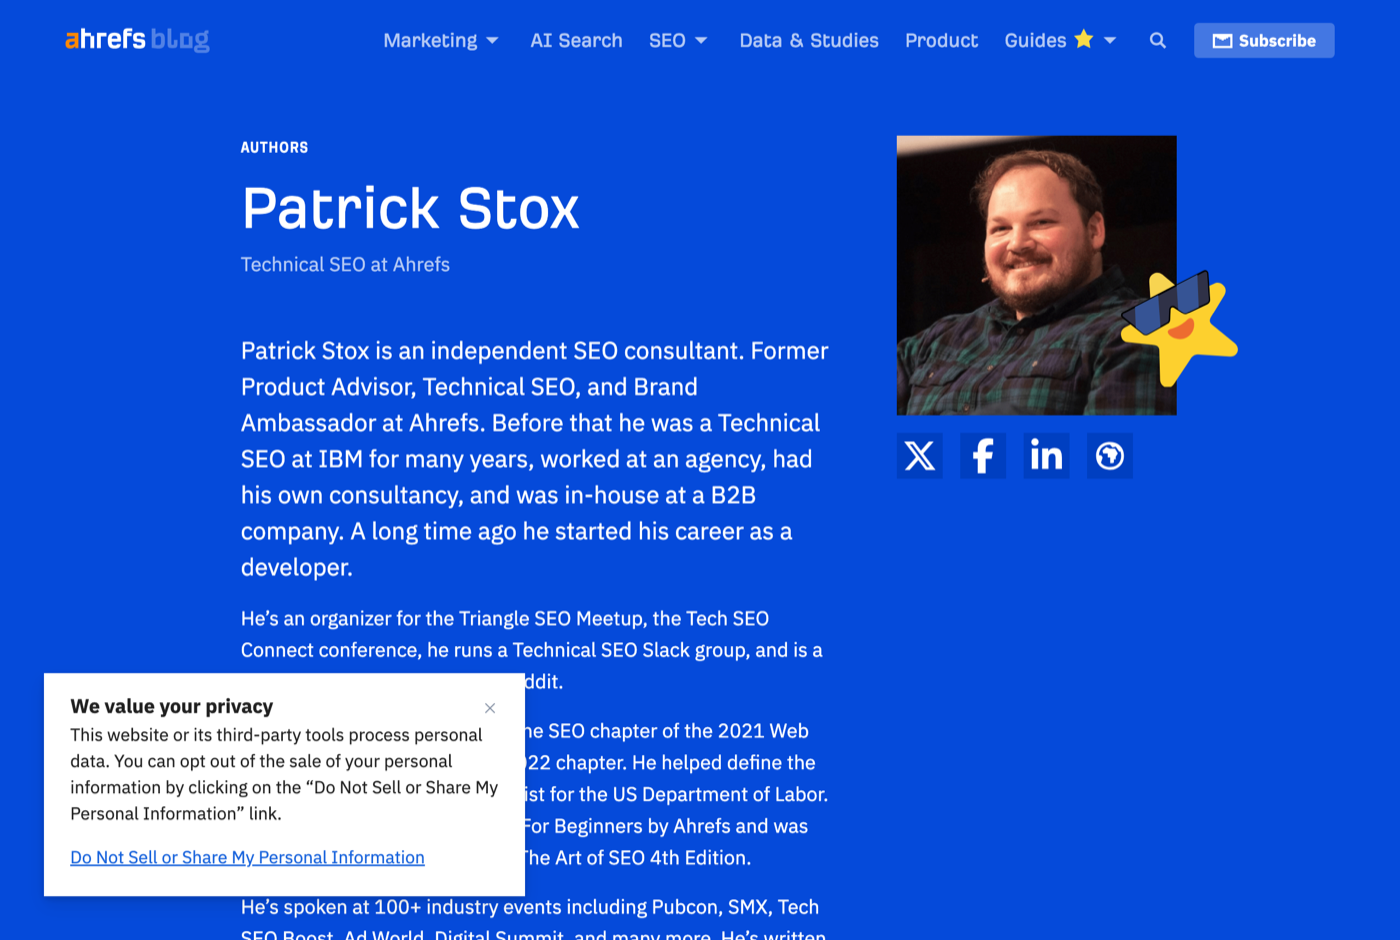Viewport: 1400px width, 940px height.
Task: Open the LinkedIn profile icon
Action: click(x=1046, y=456)
